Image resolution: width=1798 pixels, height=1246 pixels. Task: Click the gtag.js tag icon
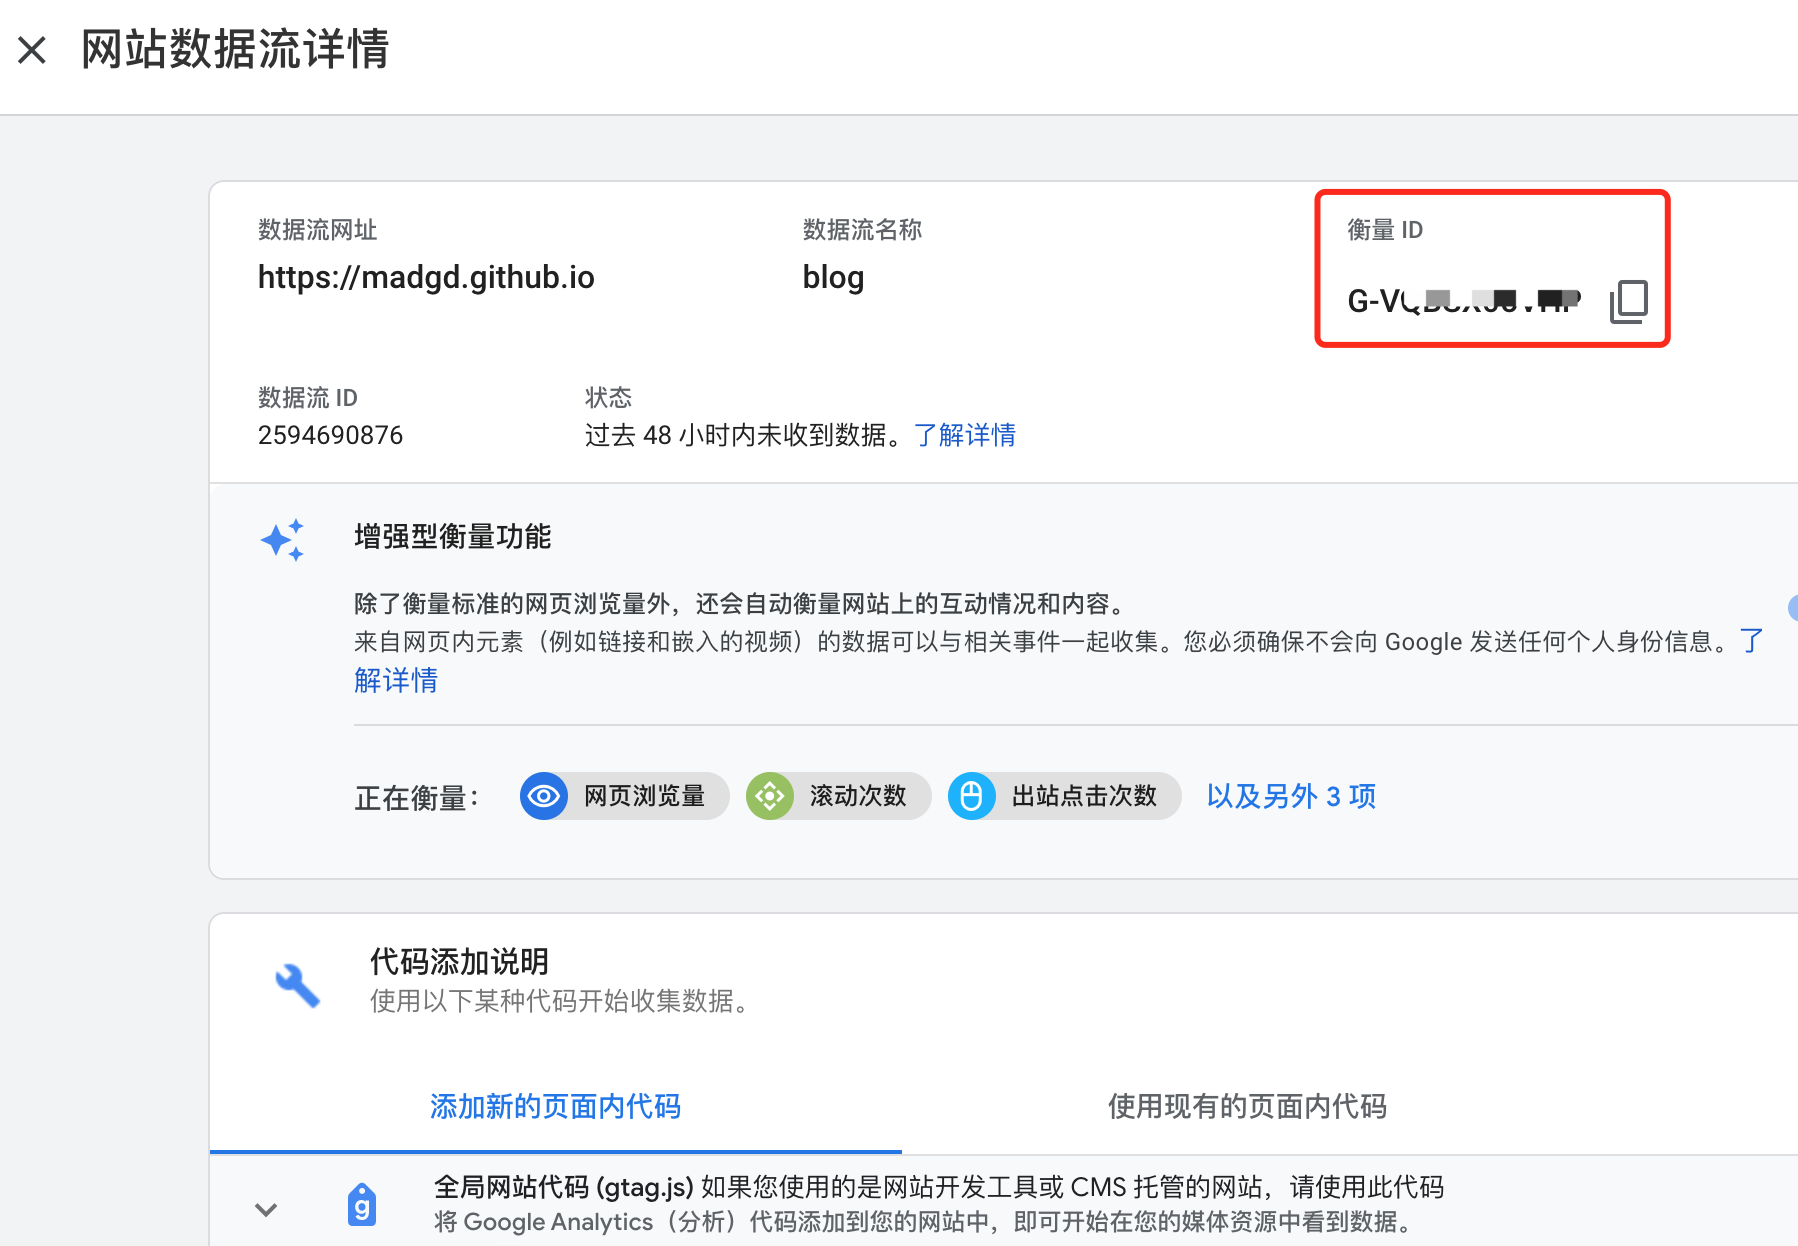[x=362, y=1204]
